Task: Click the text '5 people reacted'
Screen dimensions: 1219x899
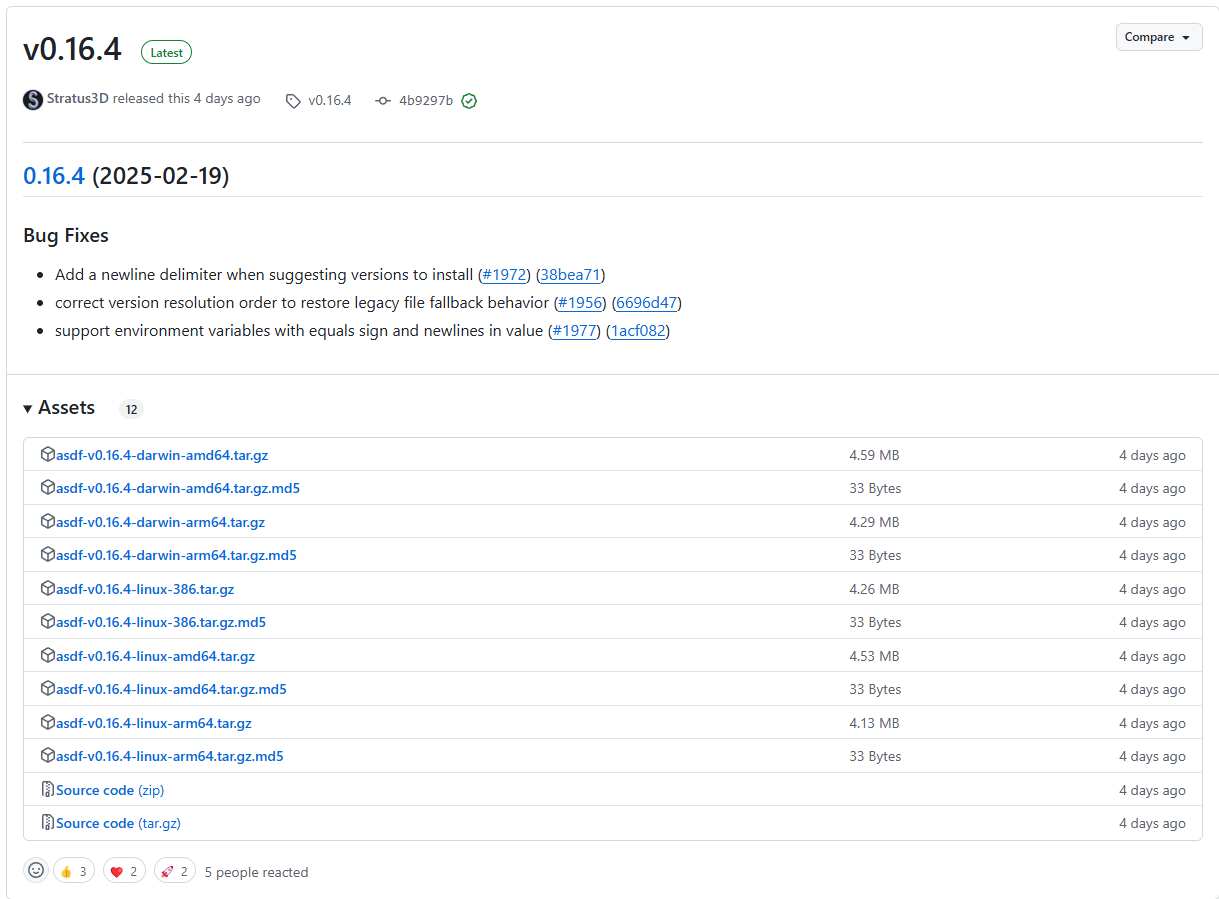Action: tap(256, 871)
